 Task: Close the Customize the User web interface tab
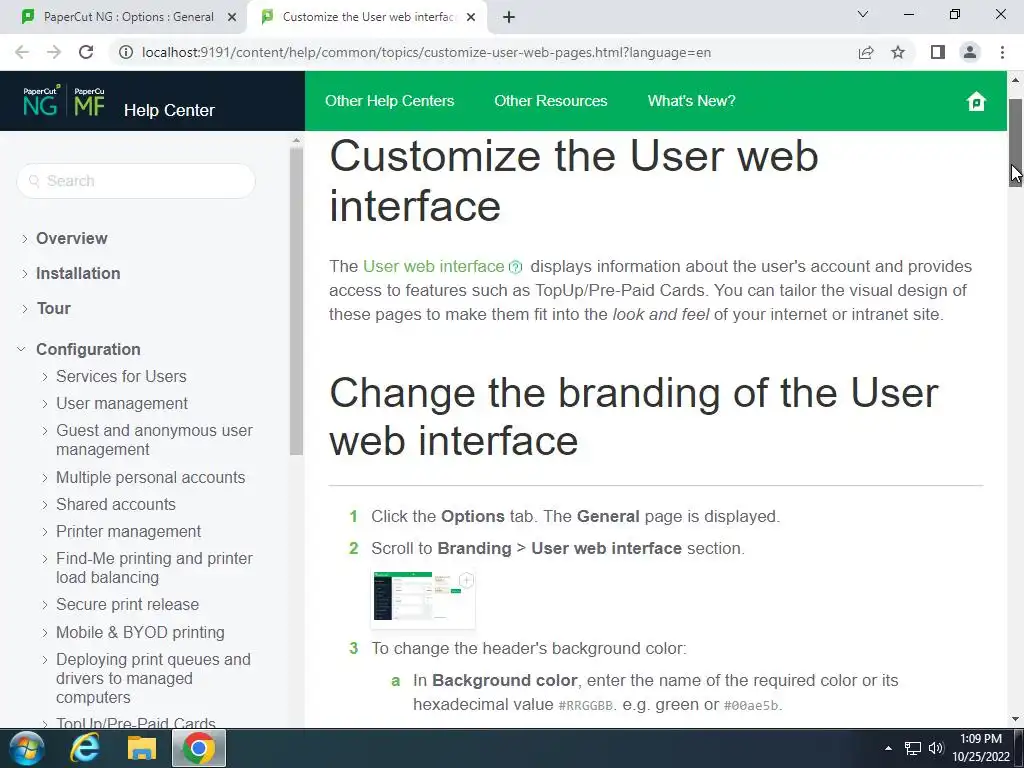click(471, 17)
